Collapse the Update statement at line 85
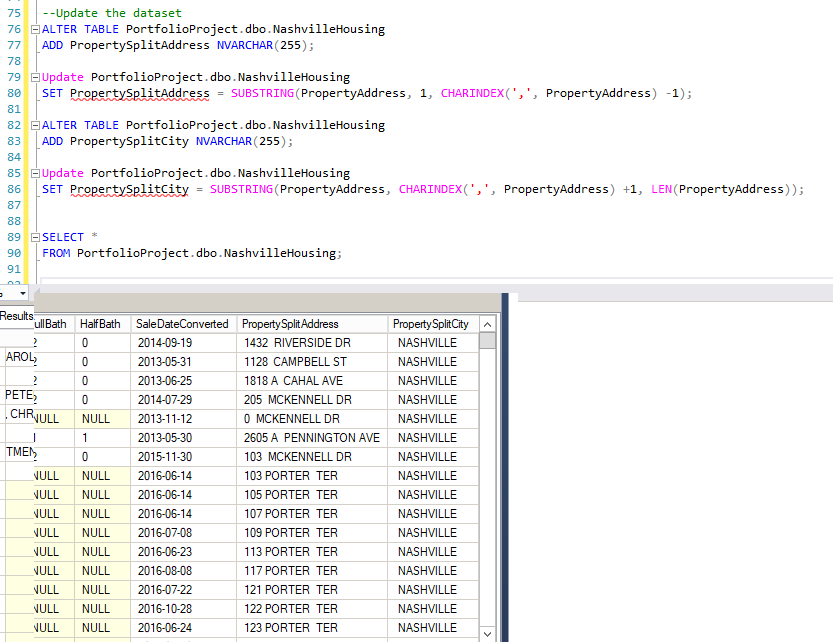Screen dimensions: 833x642 36,174
